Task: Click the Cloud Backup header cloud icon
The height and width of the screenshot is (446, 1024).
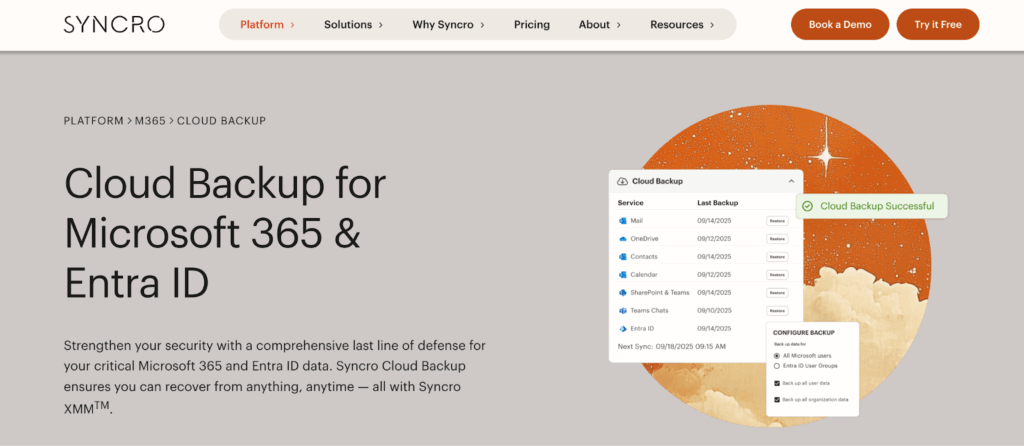Action: coord(623,181)
